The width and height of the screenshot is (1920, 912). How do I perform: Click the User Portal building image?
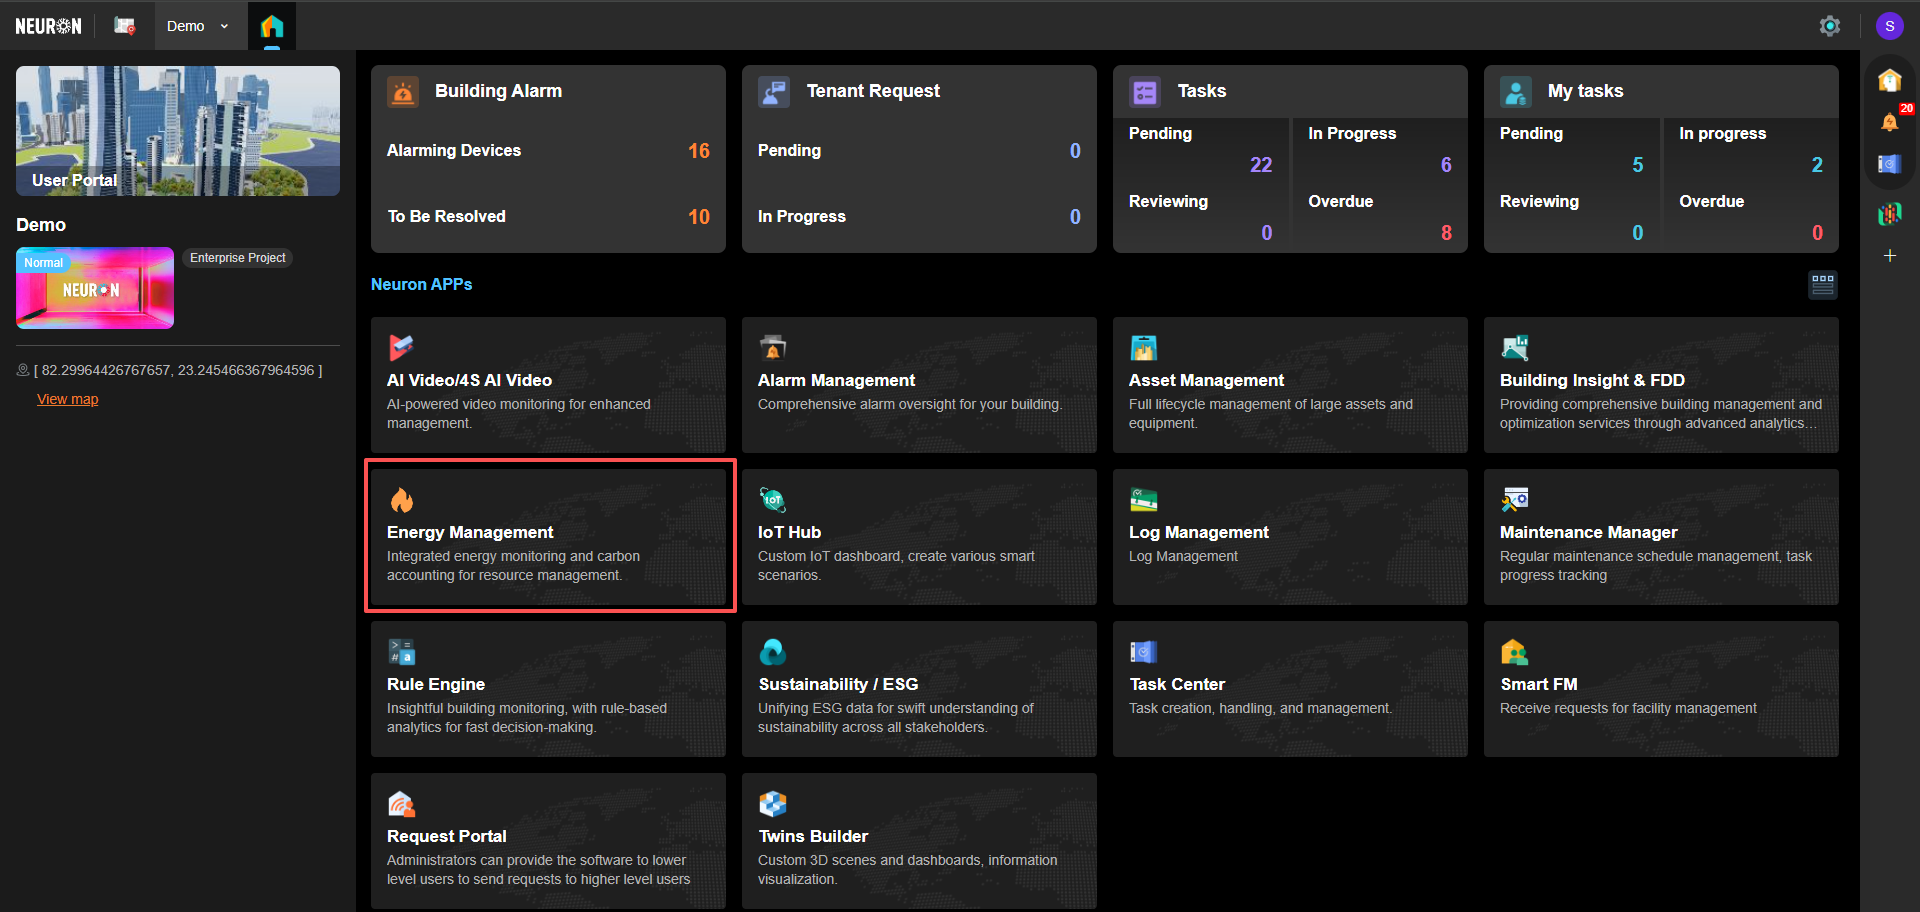(178, 130)
